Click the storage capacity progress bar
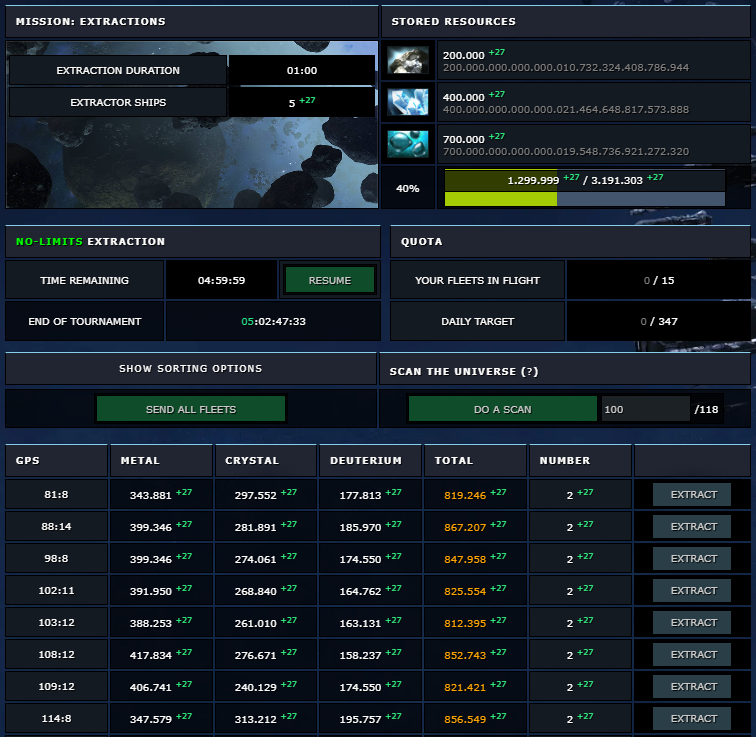 click(584, 188)
